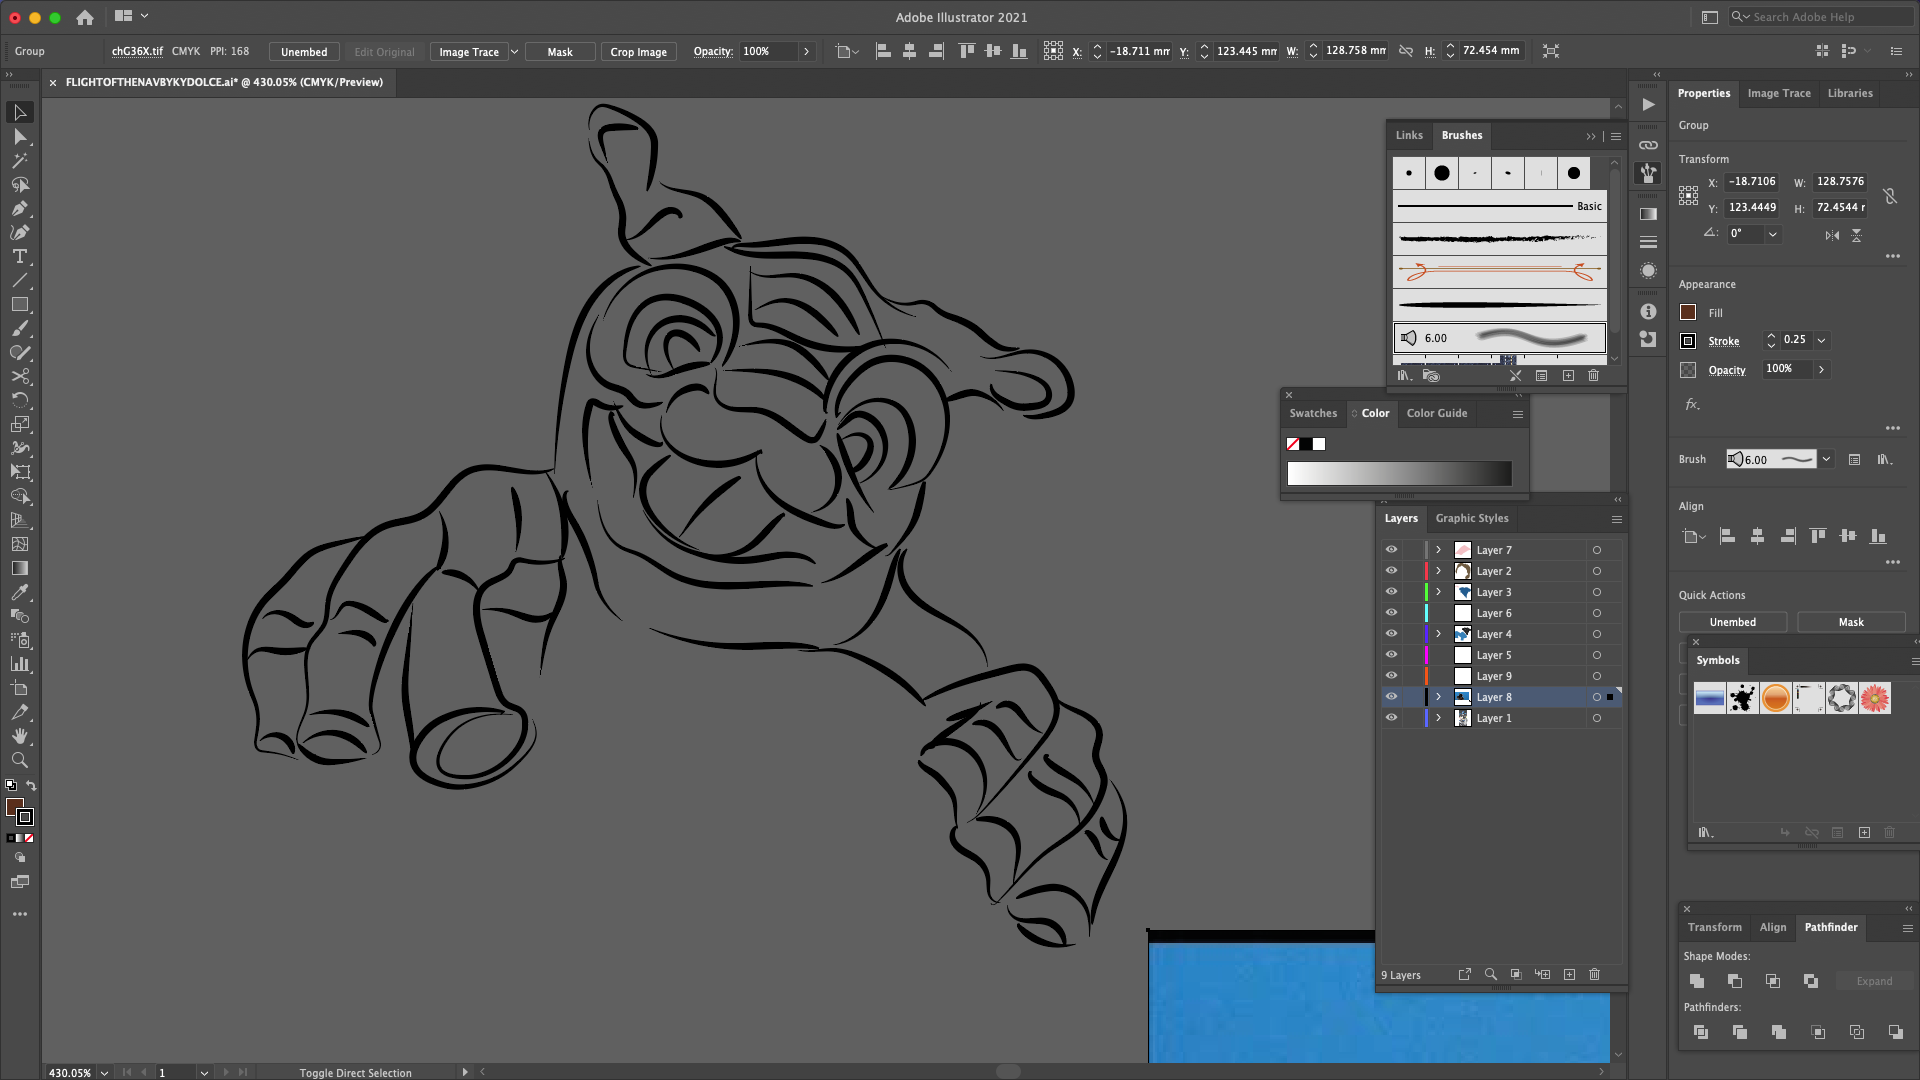The height and width of the screenshot is (1080, 1920).
Task: Click the grayscale ramp in Color panel
Action: pyautogui.click(x=1399, y=473)
